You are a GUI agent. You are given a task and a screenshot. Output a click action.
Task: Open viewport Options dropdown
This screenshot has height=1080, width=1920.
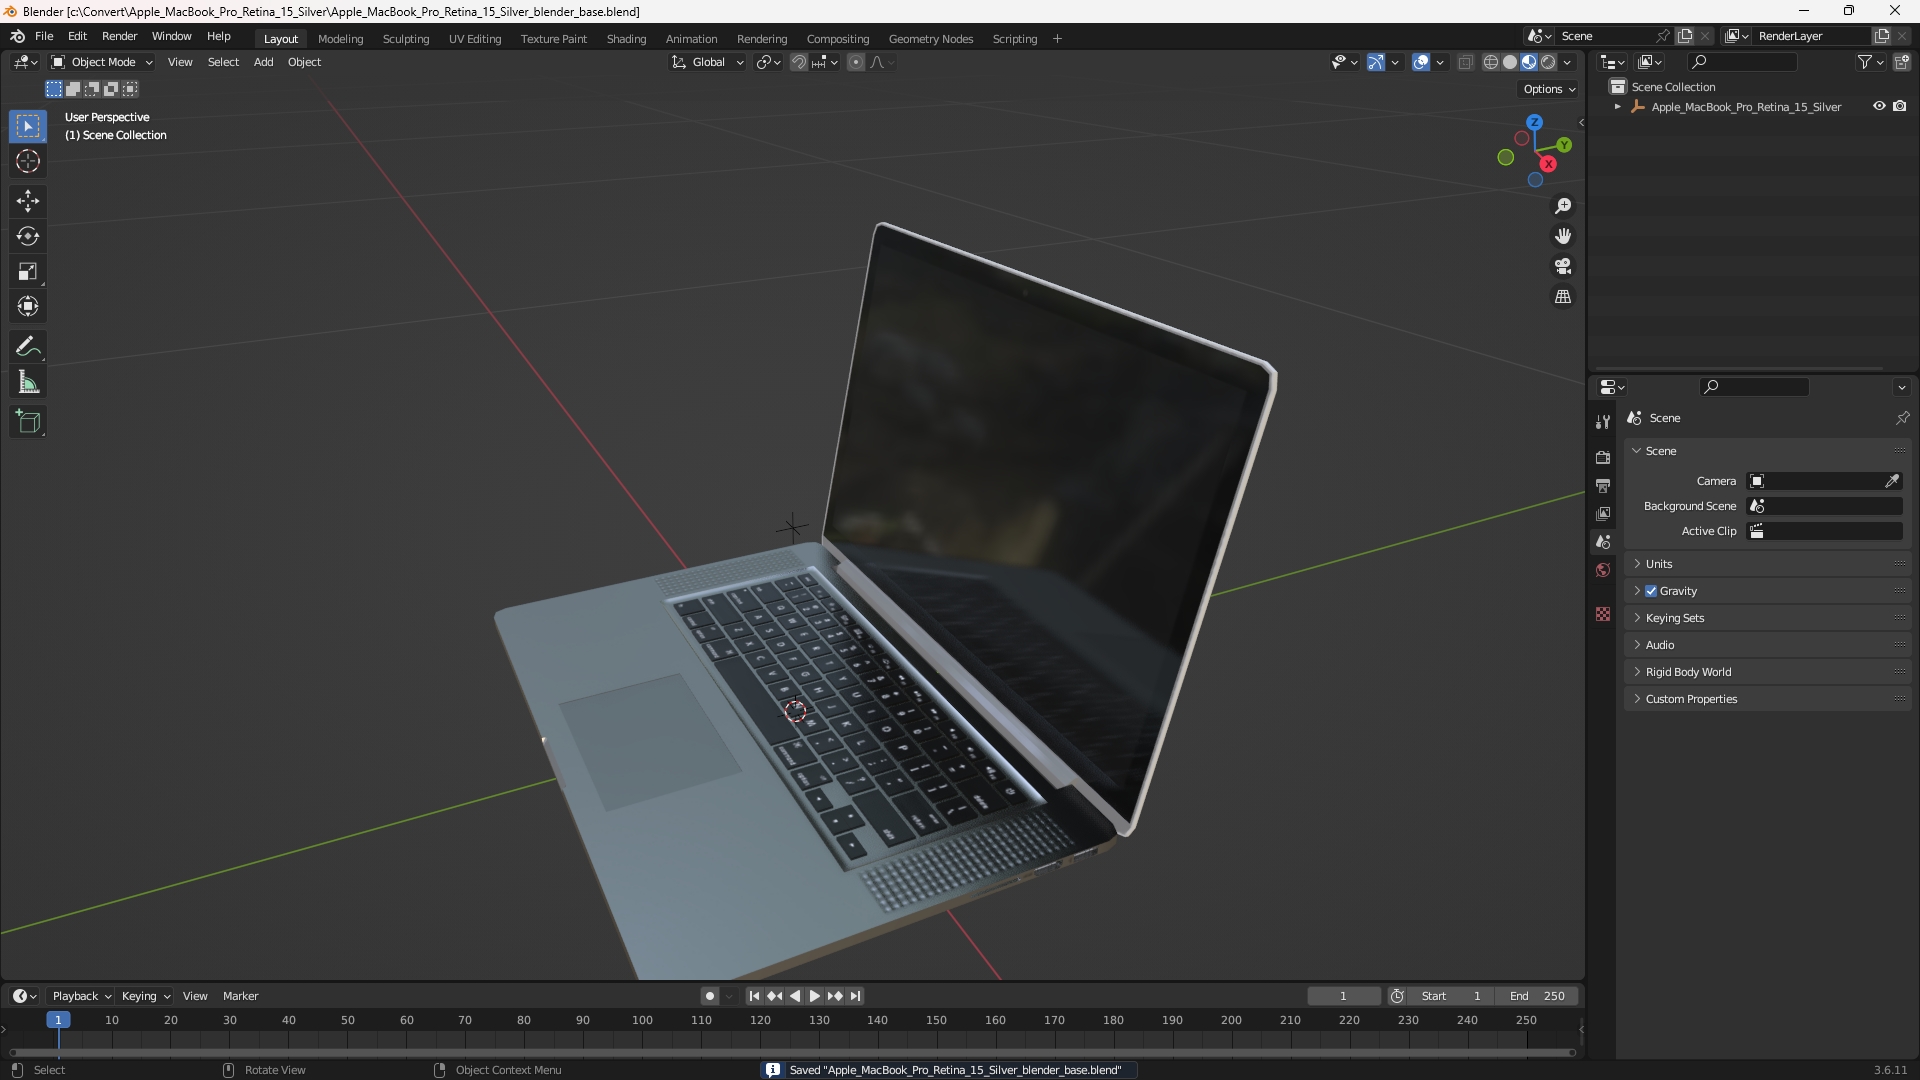(1549, 89)
